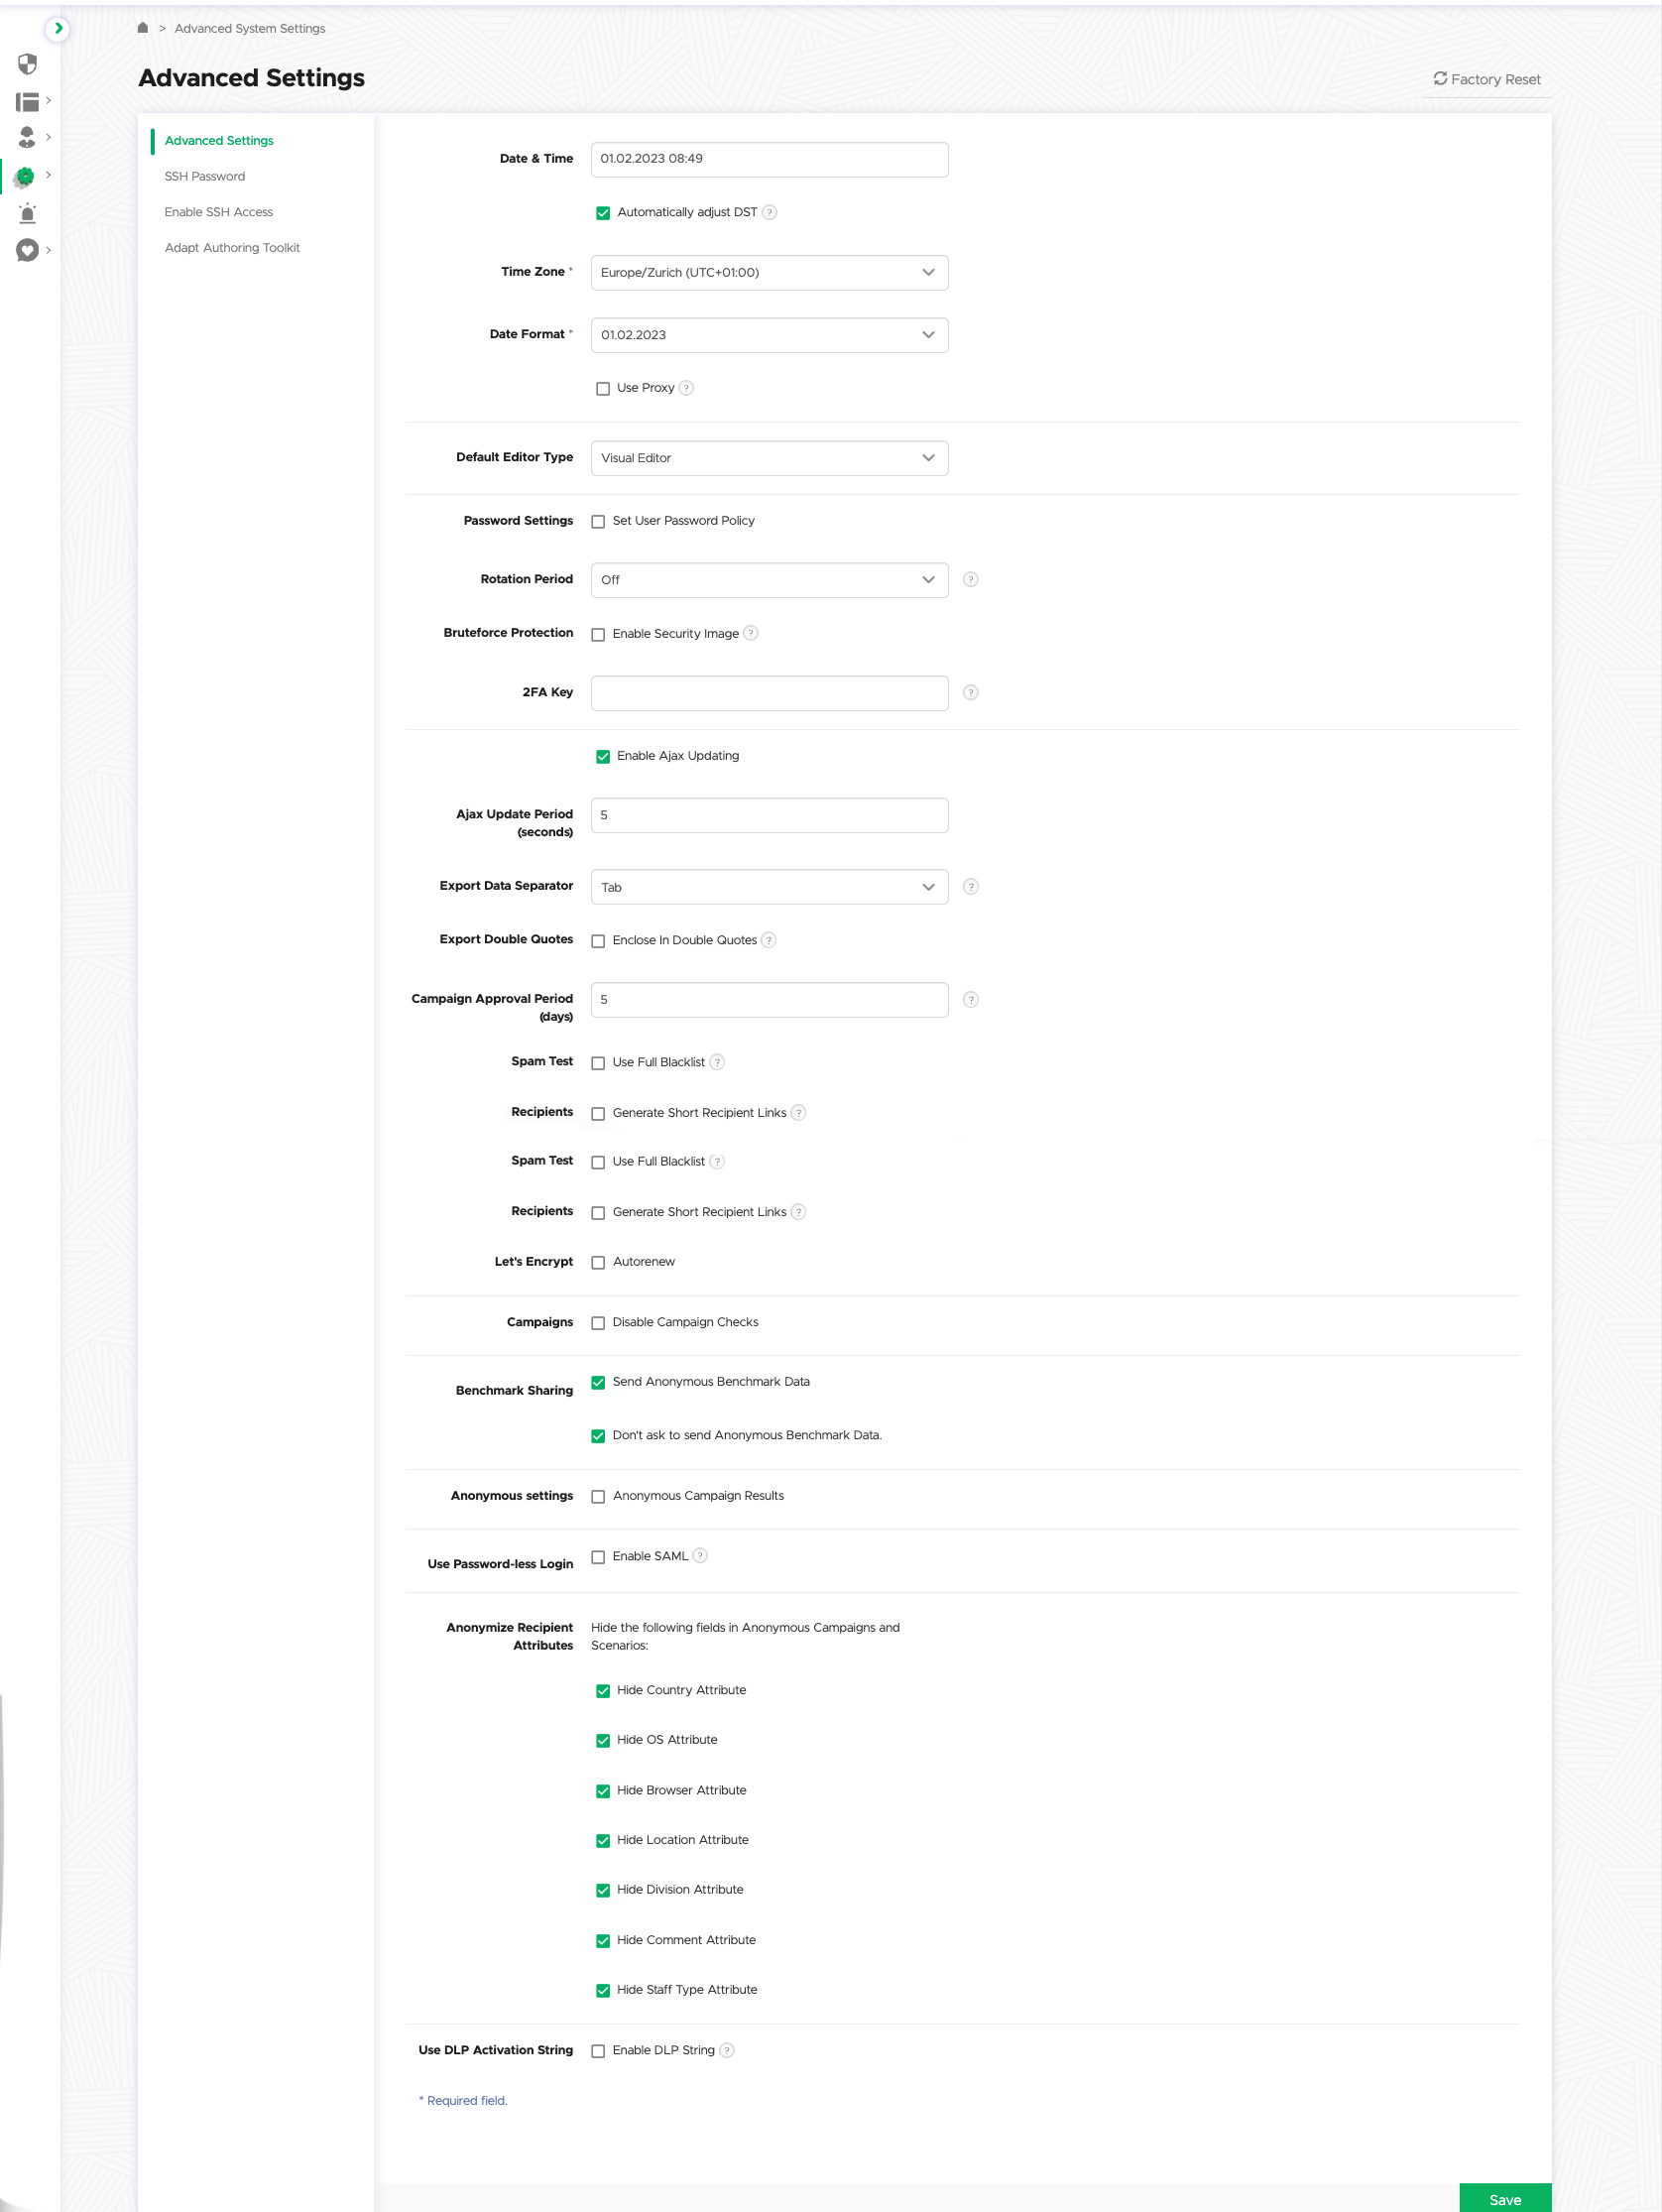Viewport: 1662px width, 2212px height.
Task: Open the Adapt Authoring Toolkit item
Action: pos(232,247)
